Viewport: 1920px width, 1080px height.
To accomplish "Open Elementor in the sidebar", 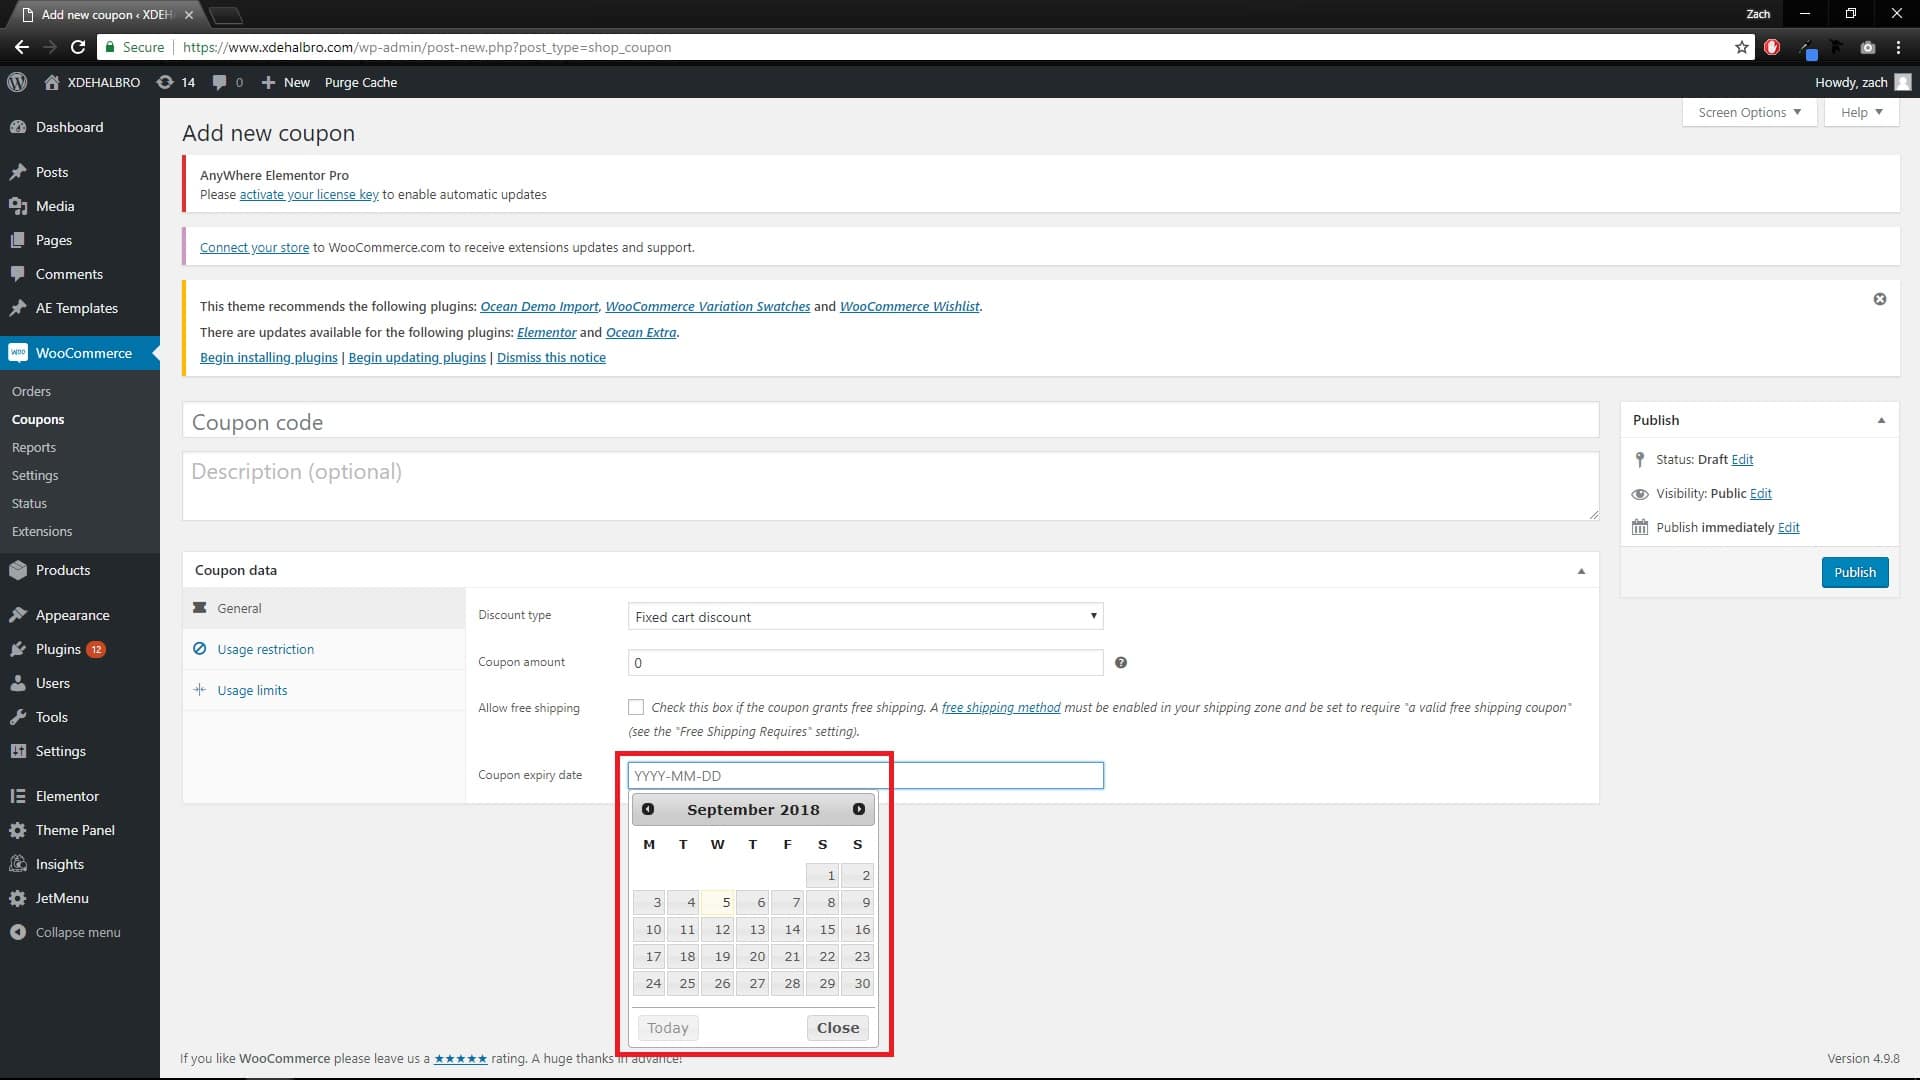I will [x=80, y=796].
